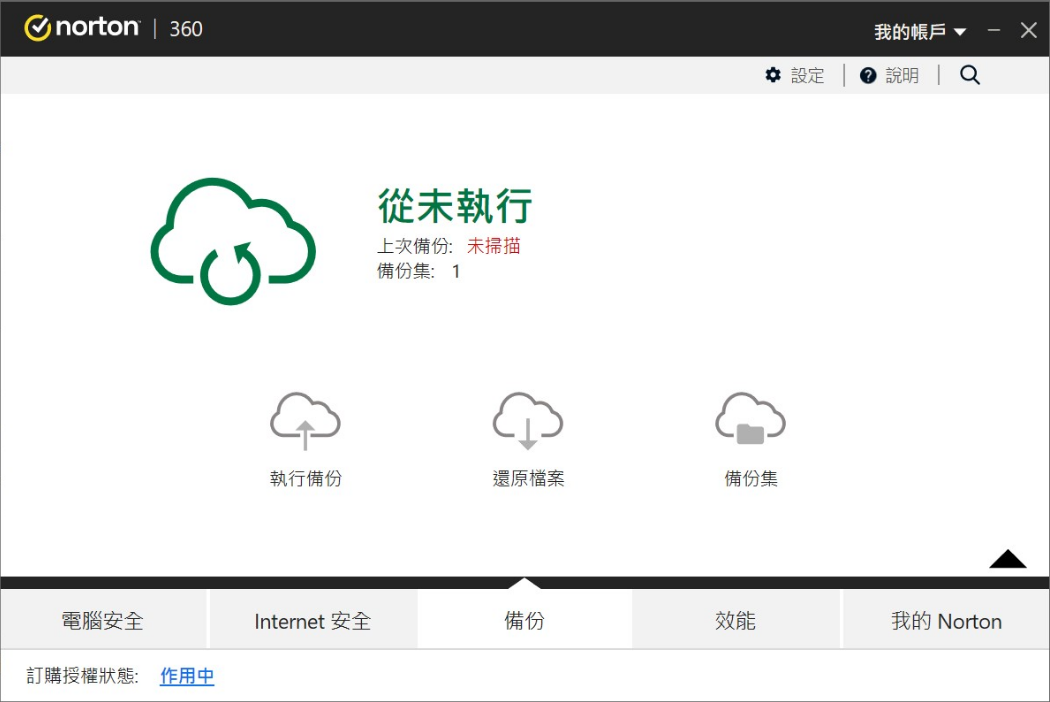Minimize the Norton 360 window
Viewport: 1050px width, 702px height.
993,30
